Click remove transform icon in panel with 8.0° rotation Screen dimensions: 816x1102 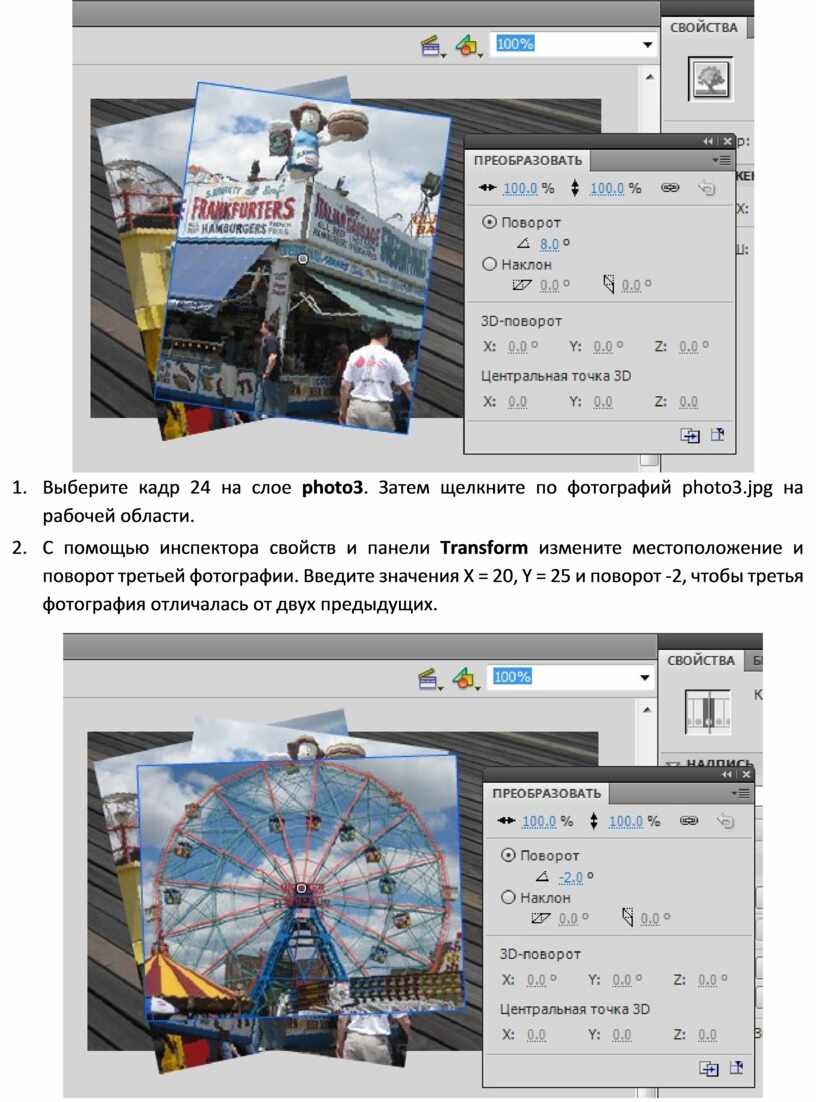point(718,434)
